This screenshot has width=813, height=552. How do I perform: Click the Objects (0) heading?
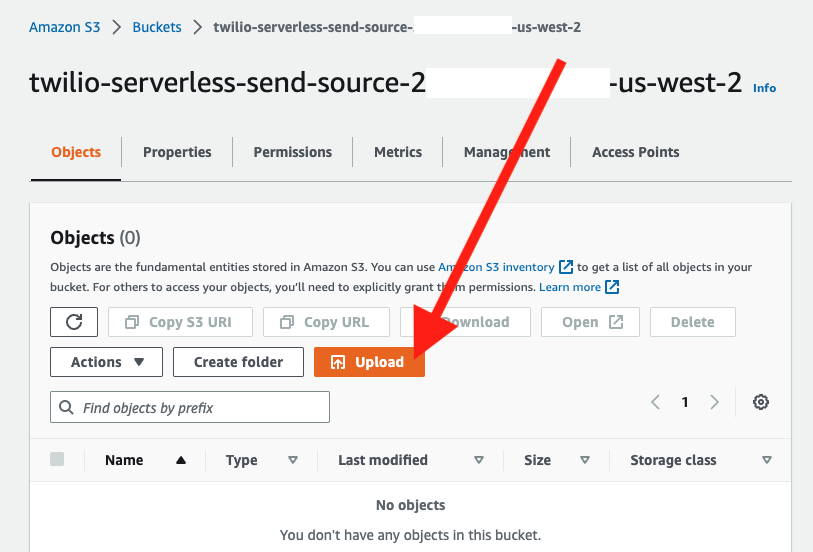pos(95,237)
